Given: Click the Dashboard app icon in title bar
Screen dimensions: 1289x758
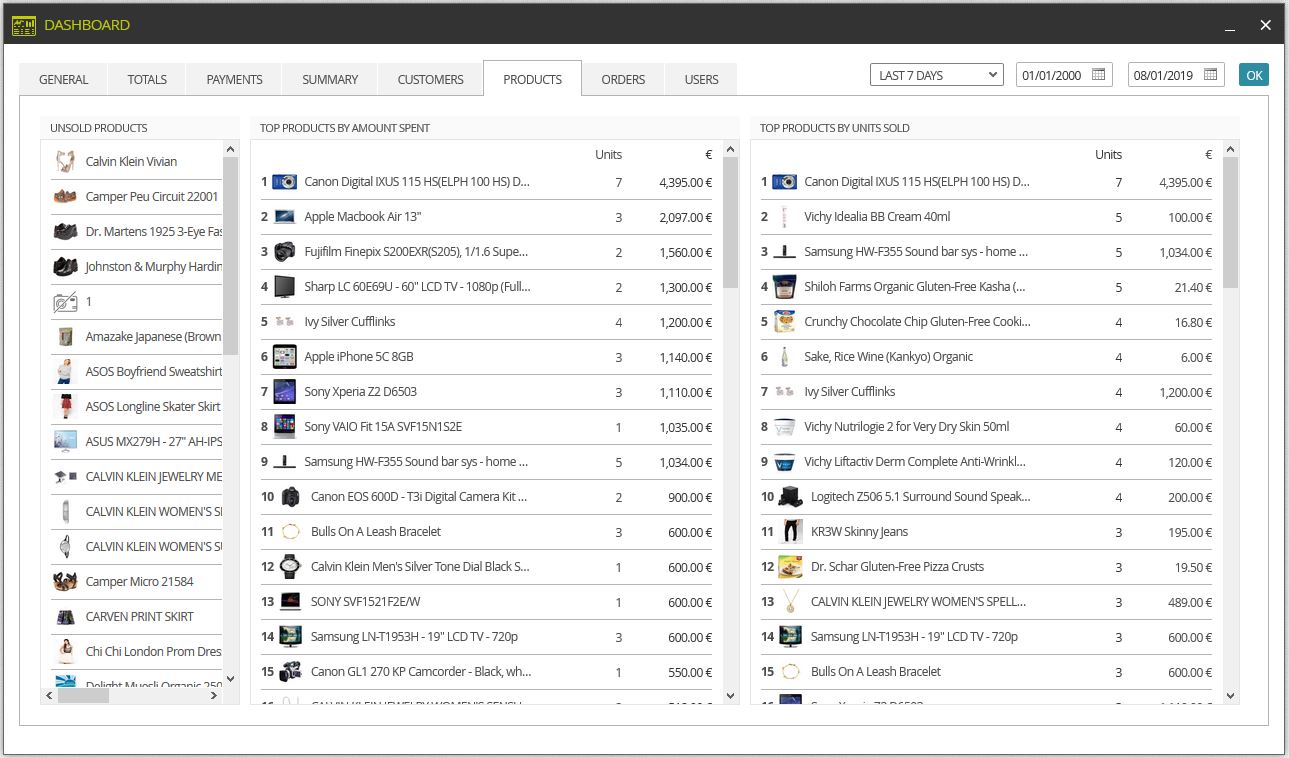Looking at the screenshot, I should click(24, 25).
